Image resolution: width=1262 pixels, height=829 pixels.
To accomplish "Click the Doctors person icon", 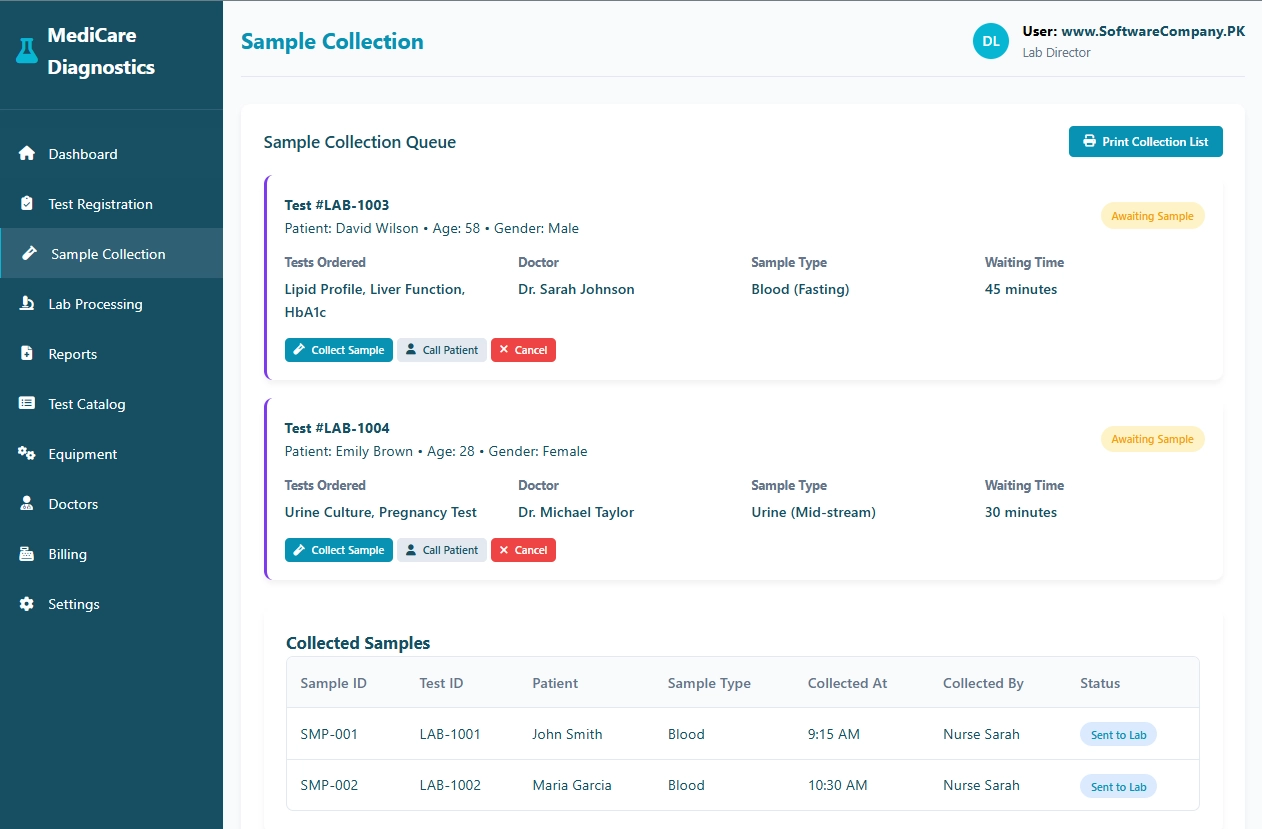I will (x=27, y=504).
